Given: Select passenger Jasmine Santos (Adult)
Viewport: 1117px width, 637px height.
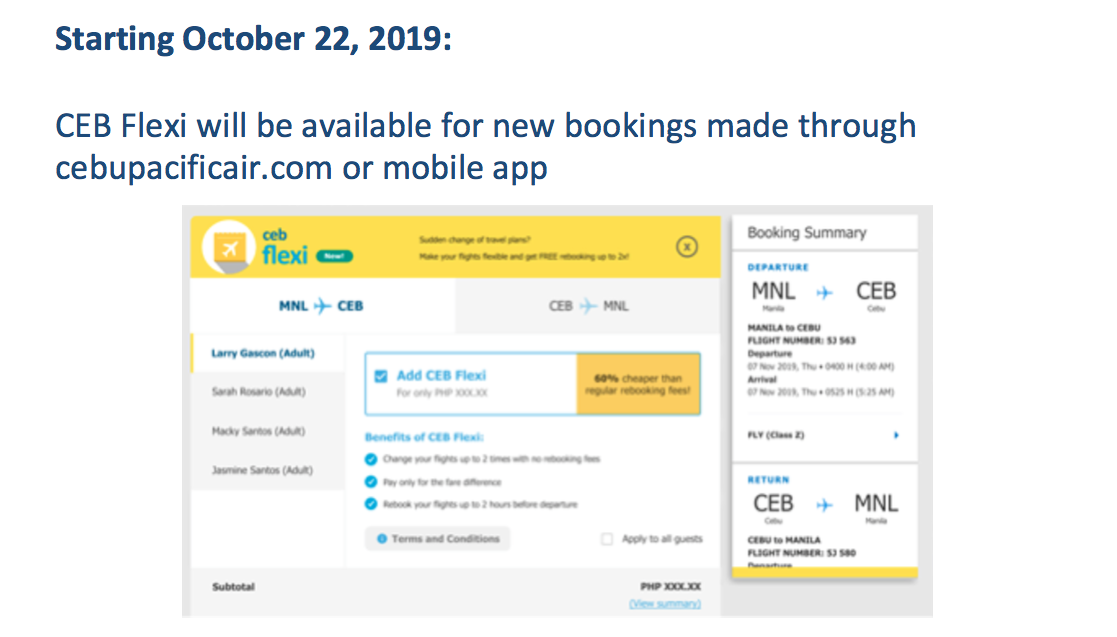Looking at the screenshot, I should [262, 469].
